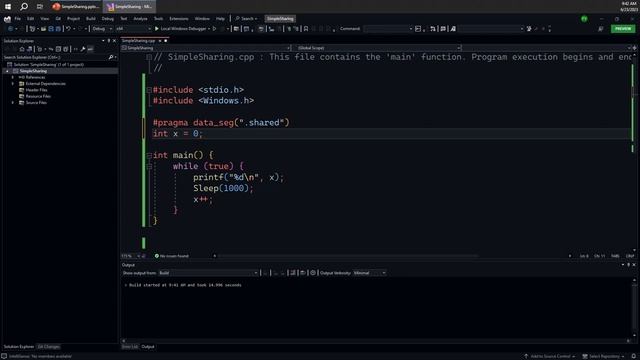Click the Task View taskbar icon
This screenshot has width=640, height=360.
click(x=40, y=6)
